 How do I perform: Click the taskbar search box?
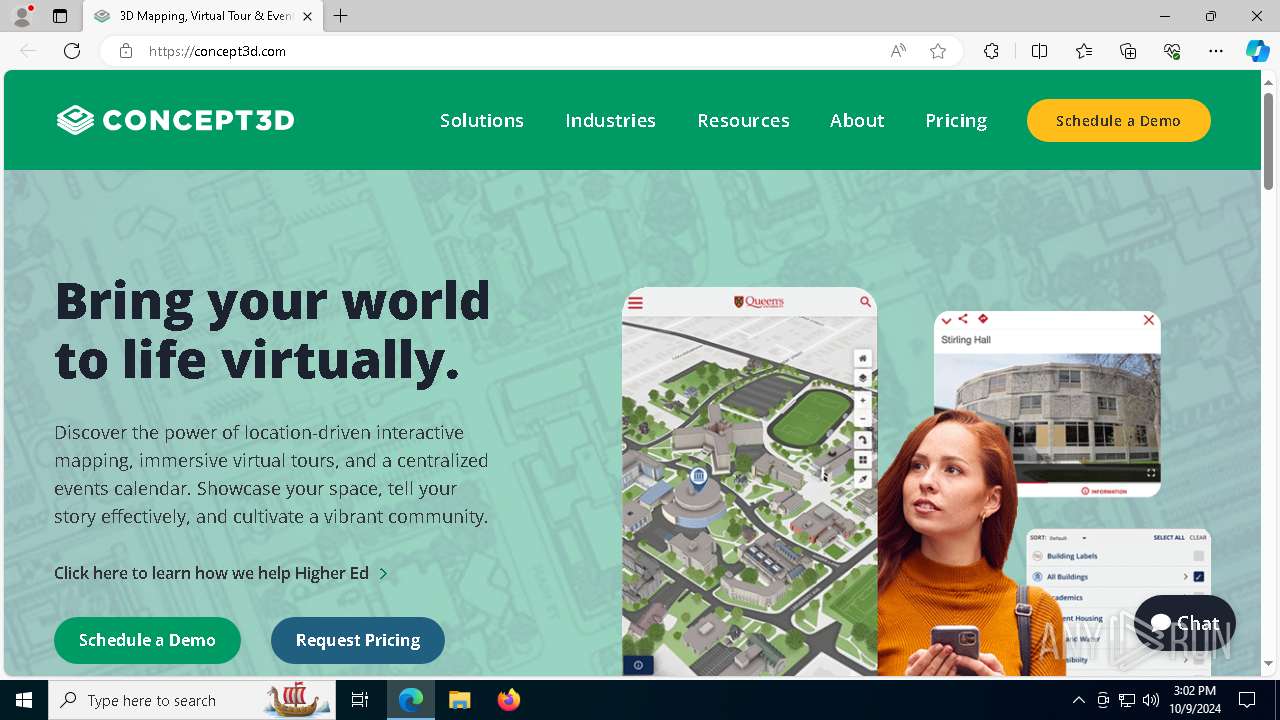[191, 700]
